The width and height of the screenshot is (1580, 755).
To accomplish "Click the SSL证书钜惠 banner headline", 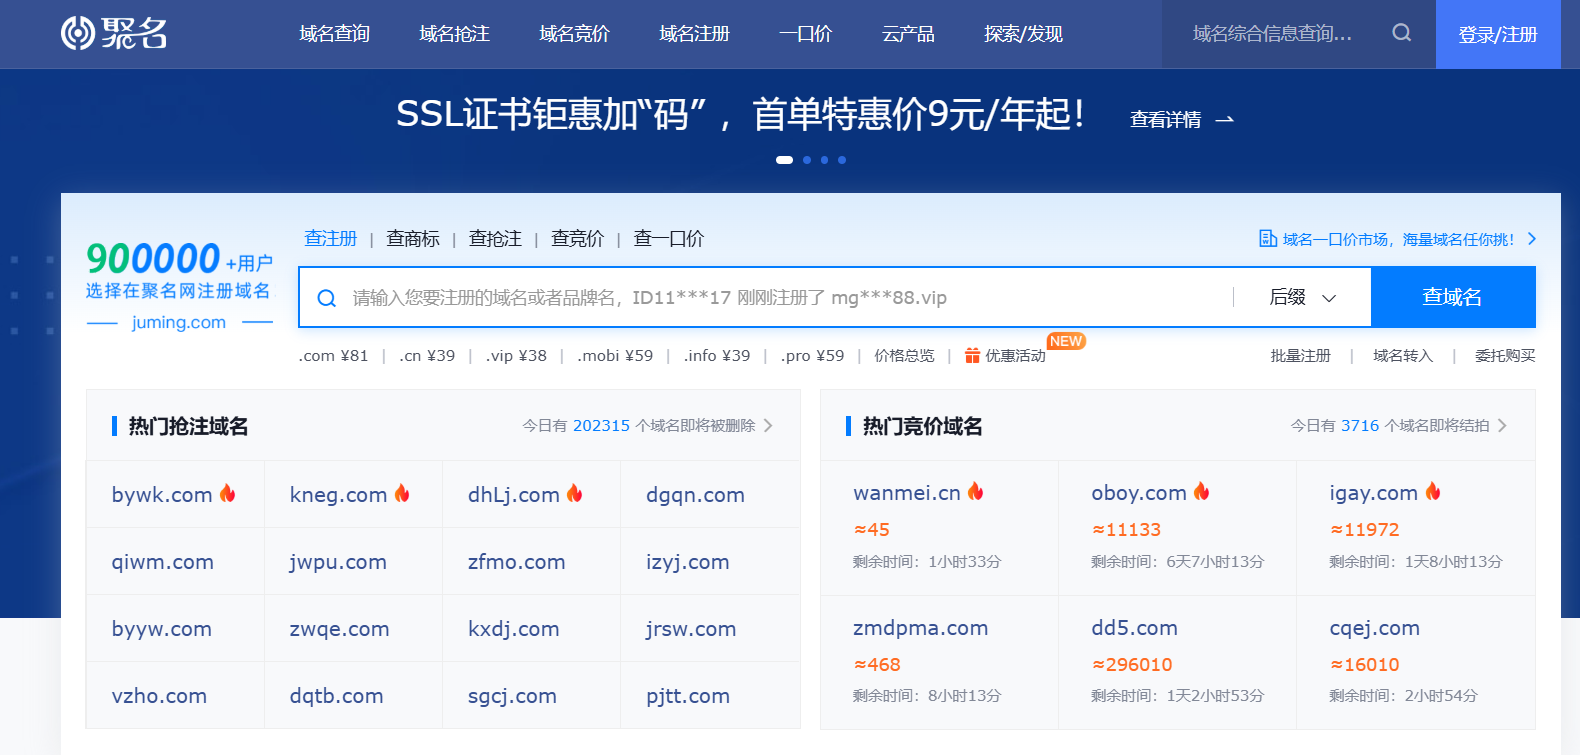I will click(740, 114).
